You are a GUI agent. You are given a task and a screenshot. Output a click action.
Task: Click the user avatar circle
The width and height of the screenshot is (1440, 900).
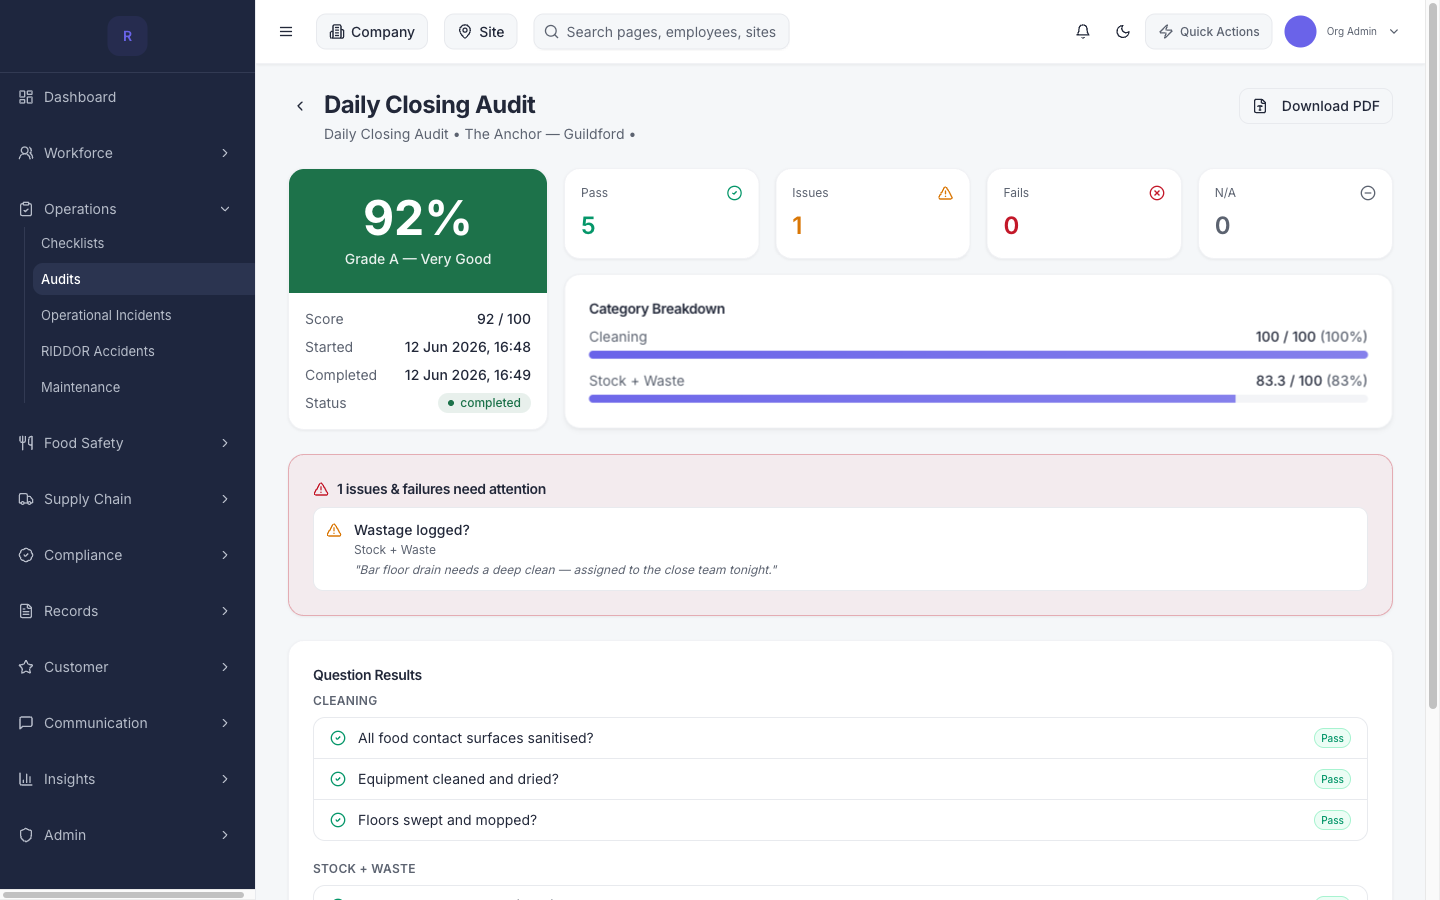tap(1300, 32)
